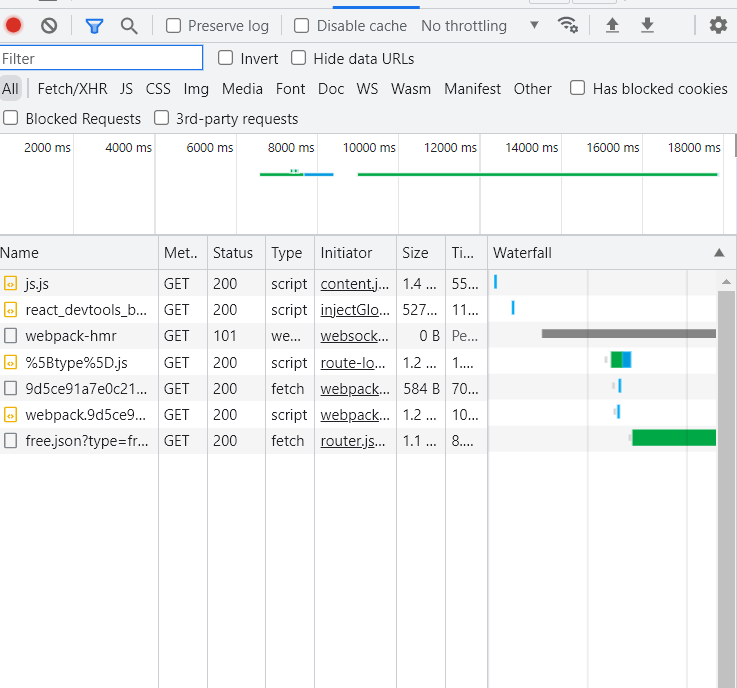Check Has blocked cookies checkbox
Image resolution: width=737 pixels, height=688 pixels.
[x=577, y=88]
